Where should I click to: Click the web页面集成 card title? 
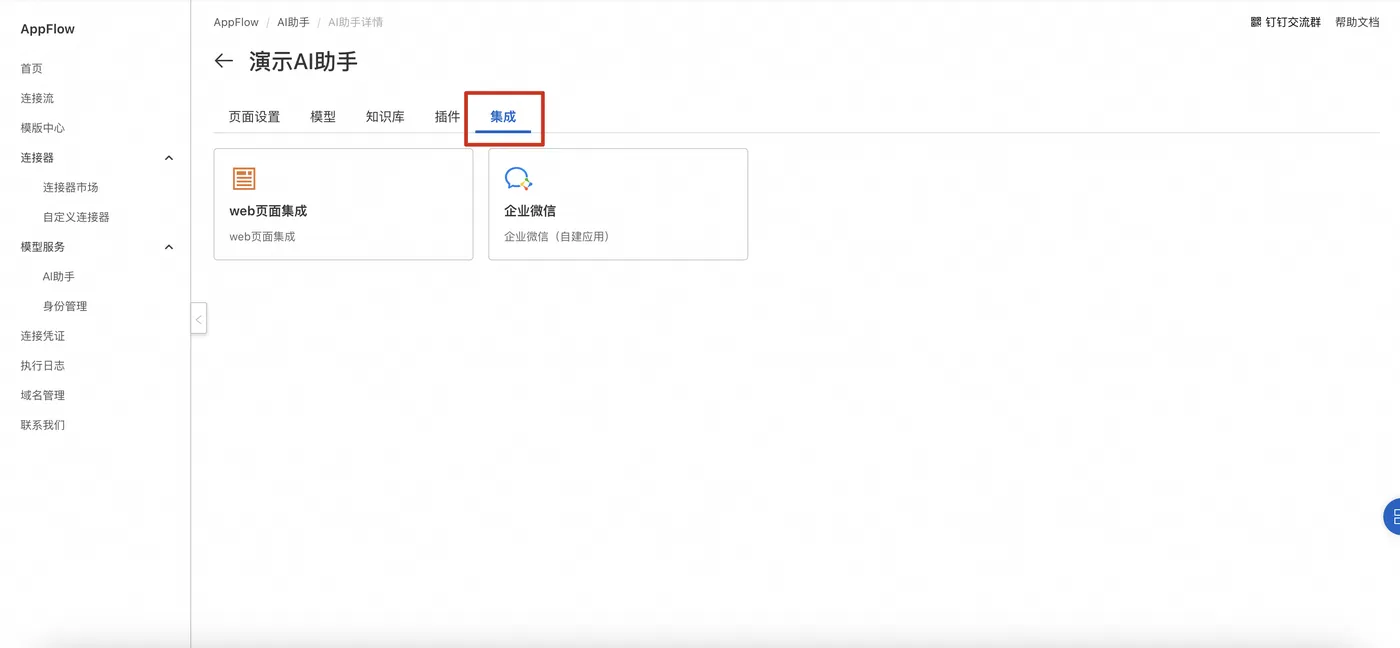(x=268, y=211)
